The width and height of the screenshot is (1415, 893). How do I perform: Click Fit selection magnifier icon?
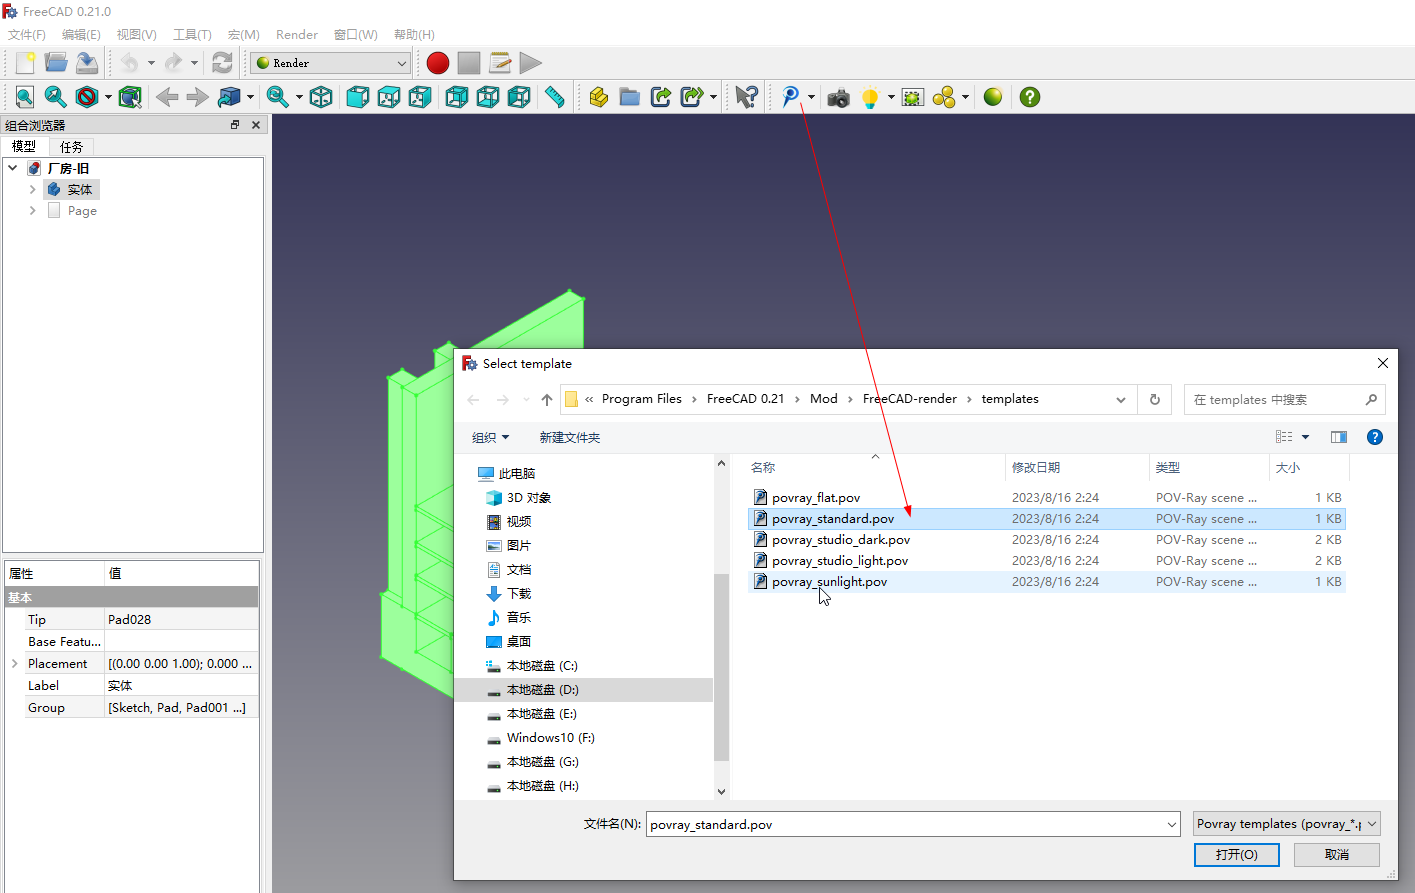point(56,97)
